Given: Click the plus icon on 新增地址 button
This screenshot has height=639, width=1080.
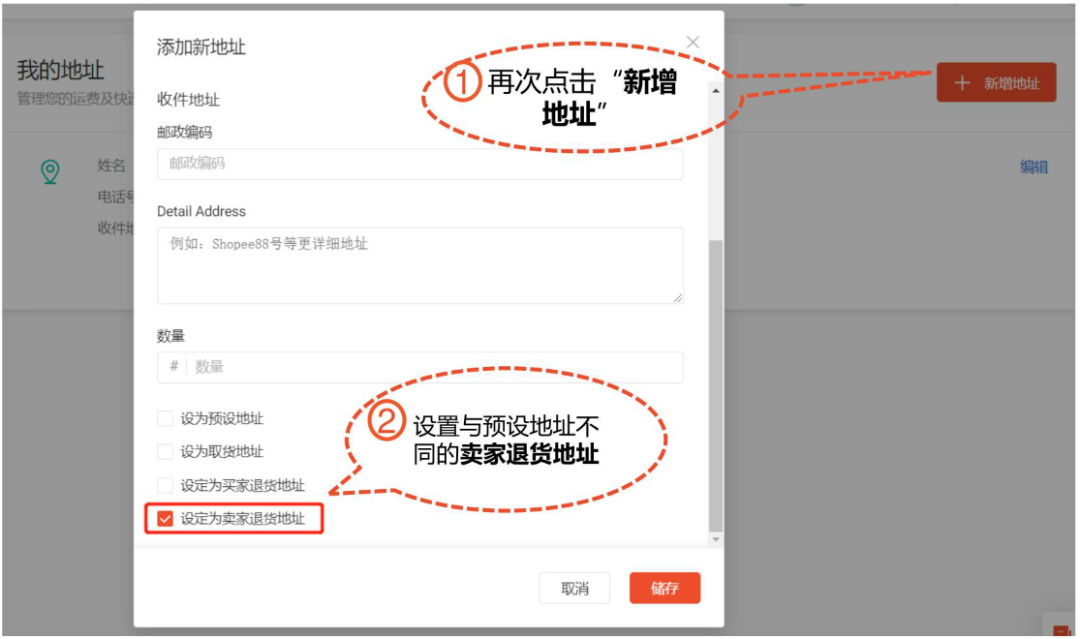Looking at the screenshot, I should (961, 82).
